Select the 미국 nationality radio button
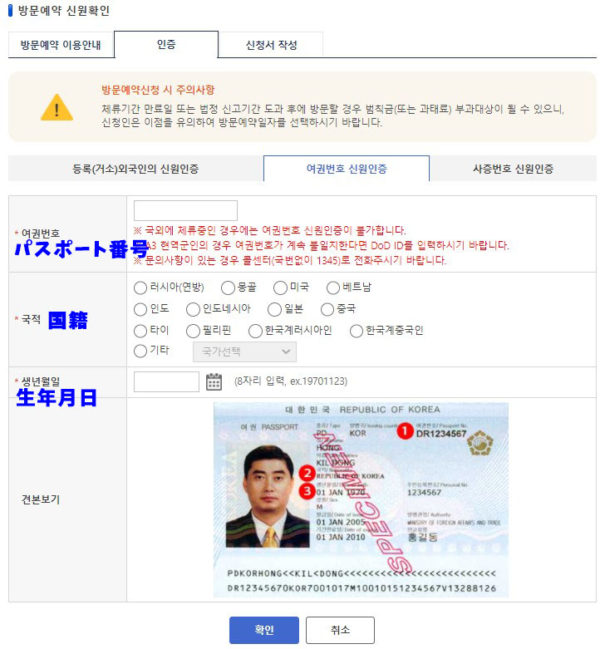 280,288
